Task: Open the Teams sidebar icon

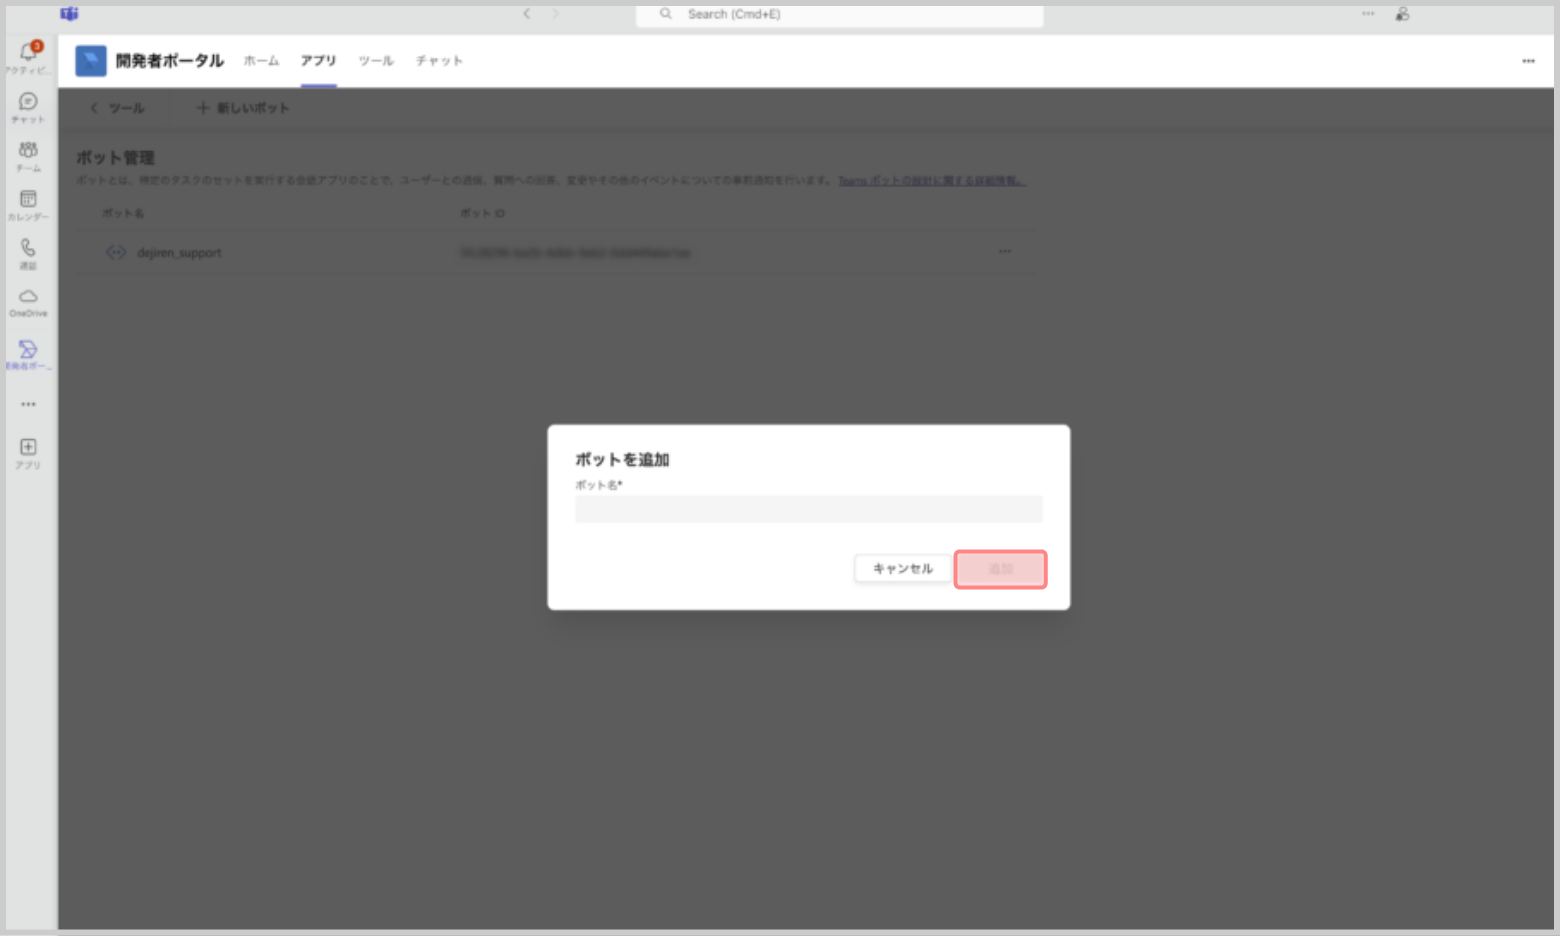Action: coord(28,152)
